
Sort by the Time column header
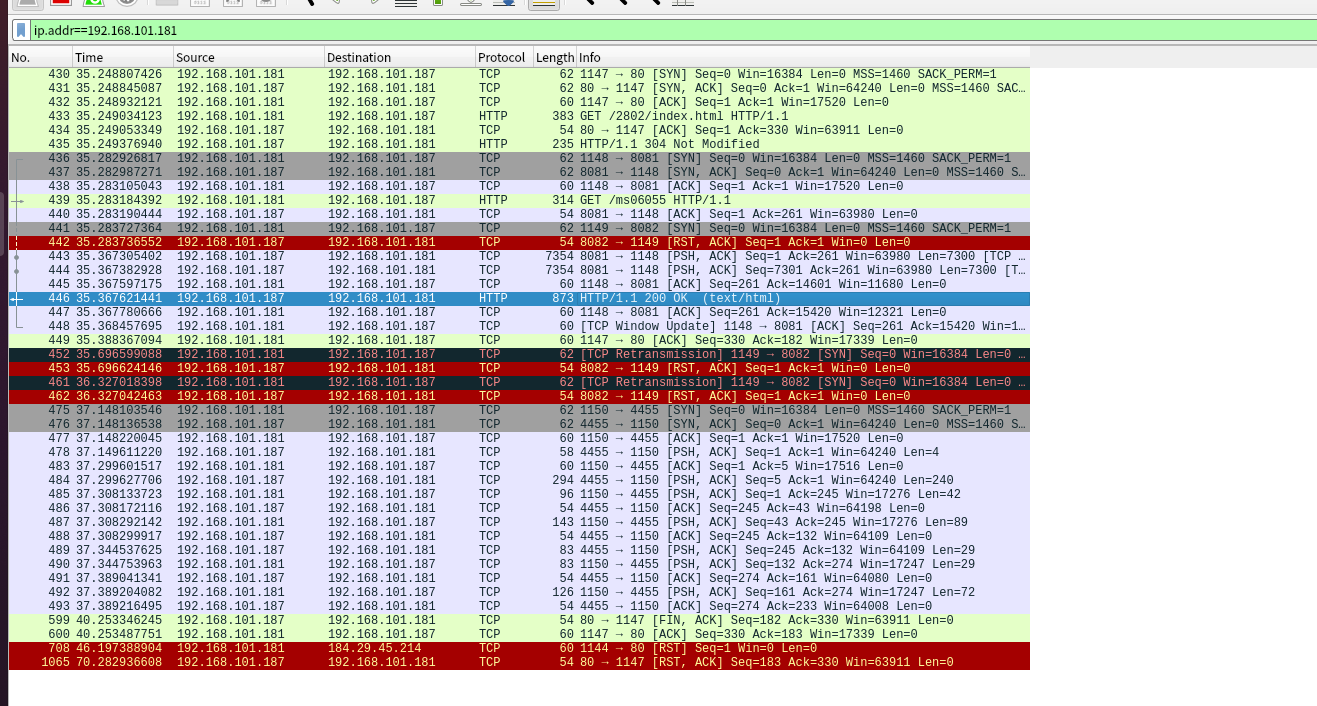click(122, 57)
